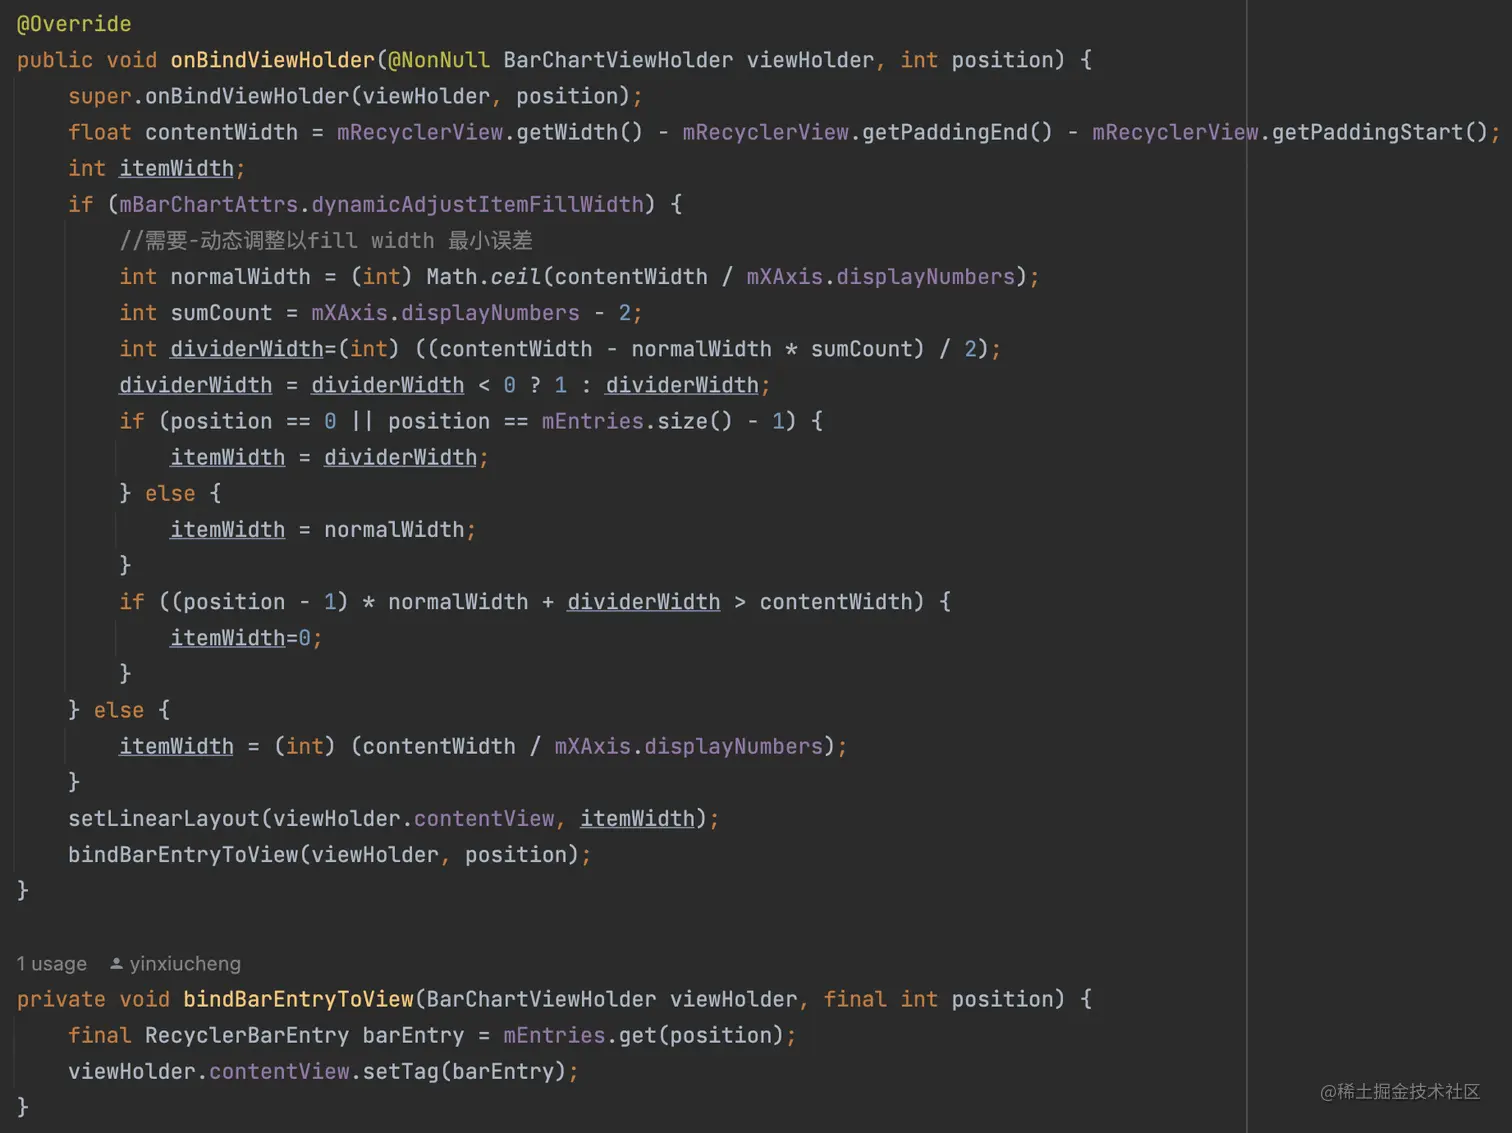Click bindBarEntryToView method declaration name

coord(298,999)
